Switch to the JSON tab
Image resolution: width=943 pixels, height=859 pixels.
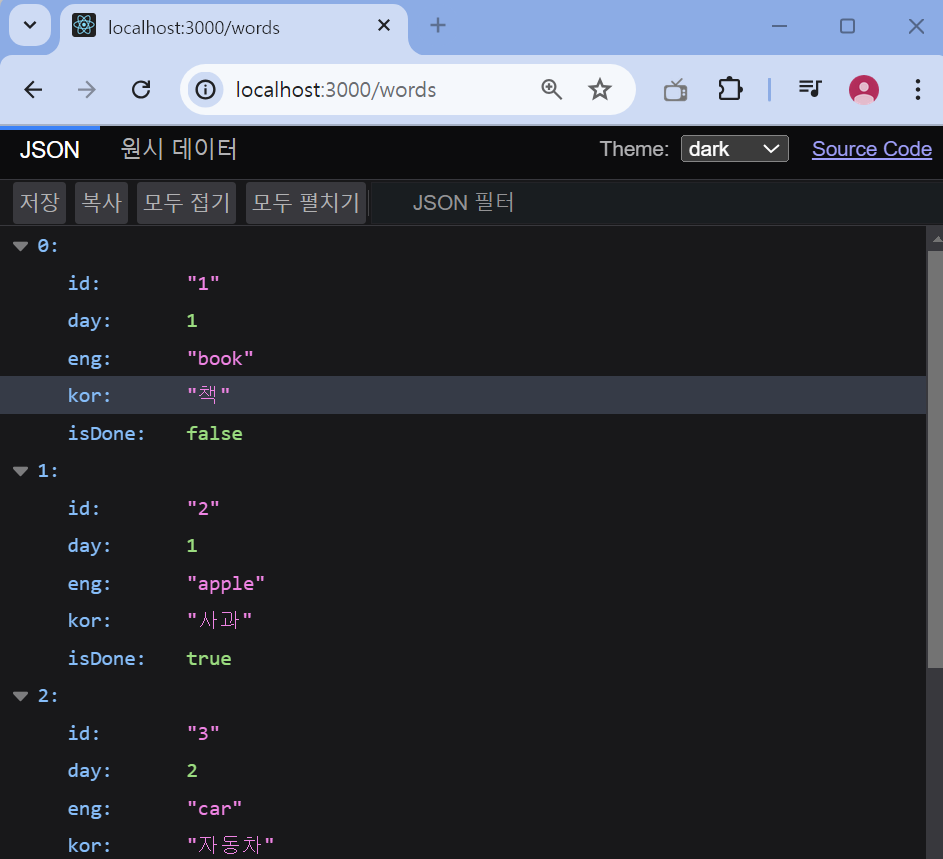click(49, 150)
